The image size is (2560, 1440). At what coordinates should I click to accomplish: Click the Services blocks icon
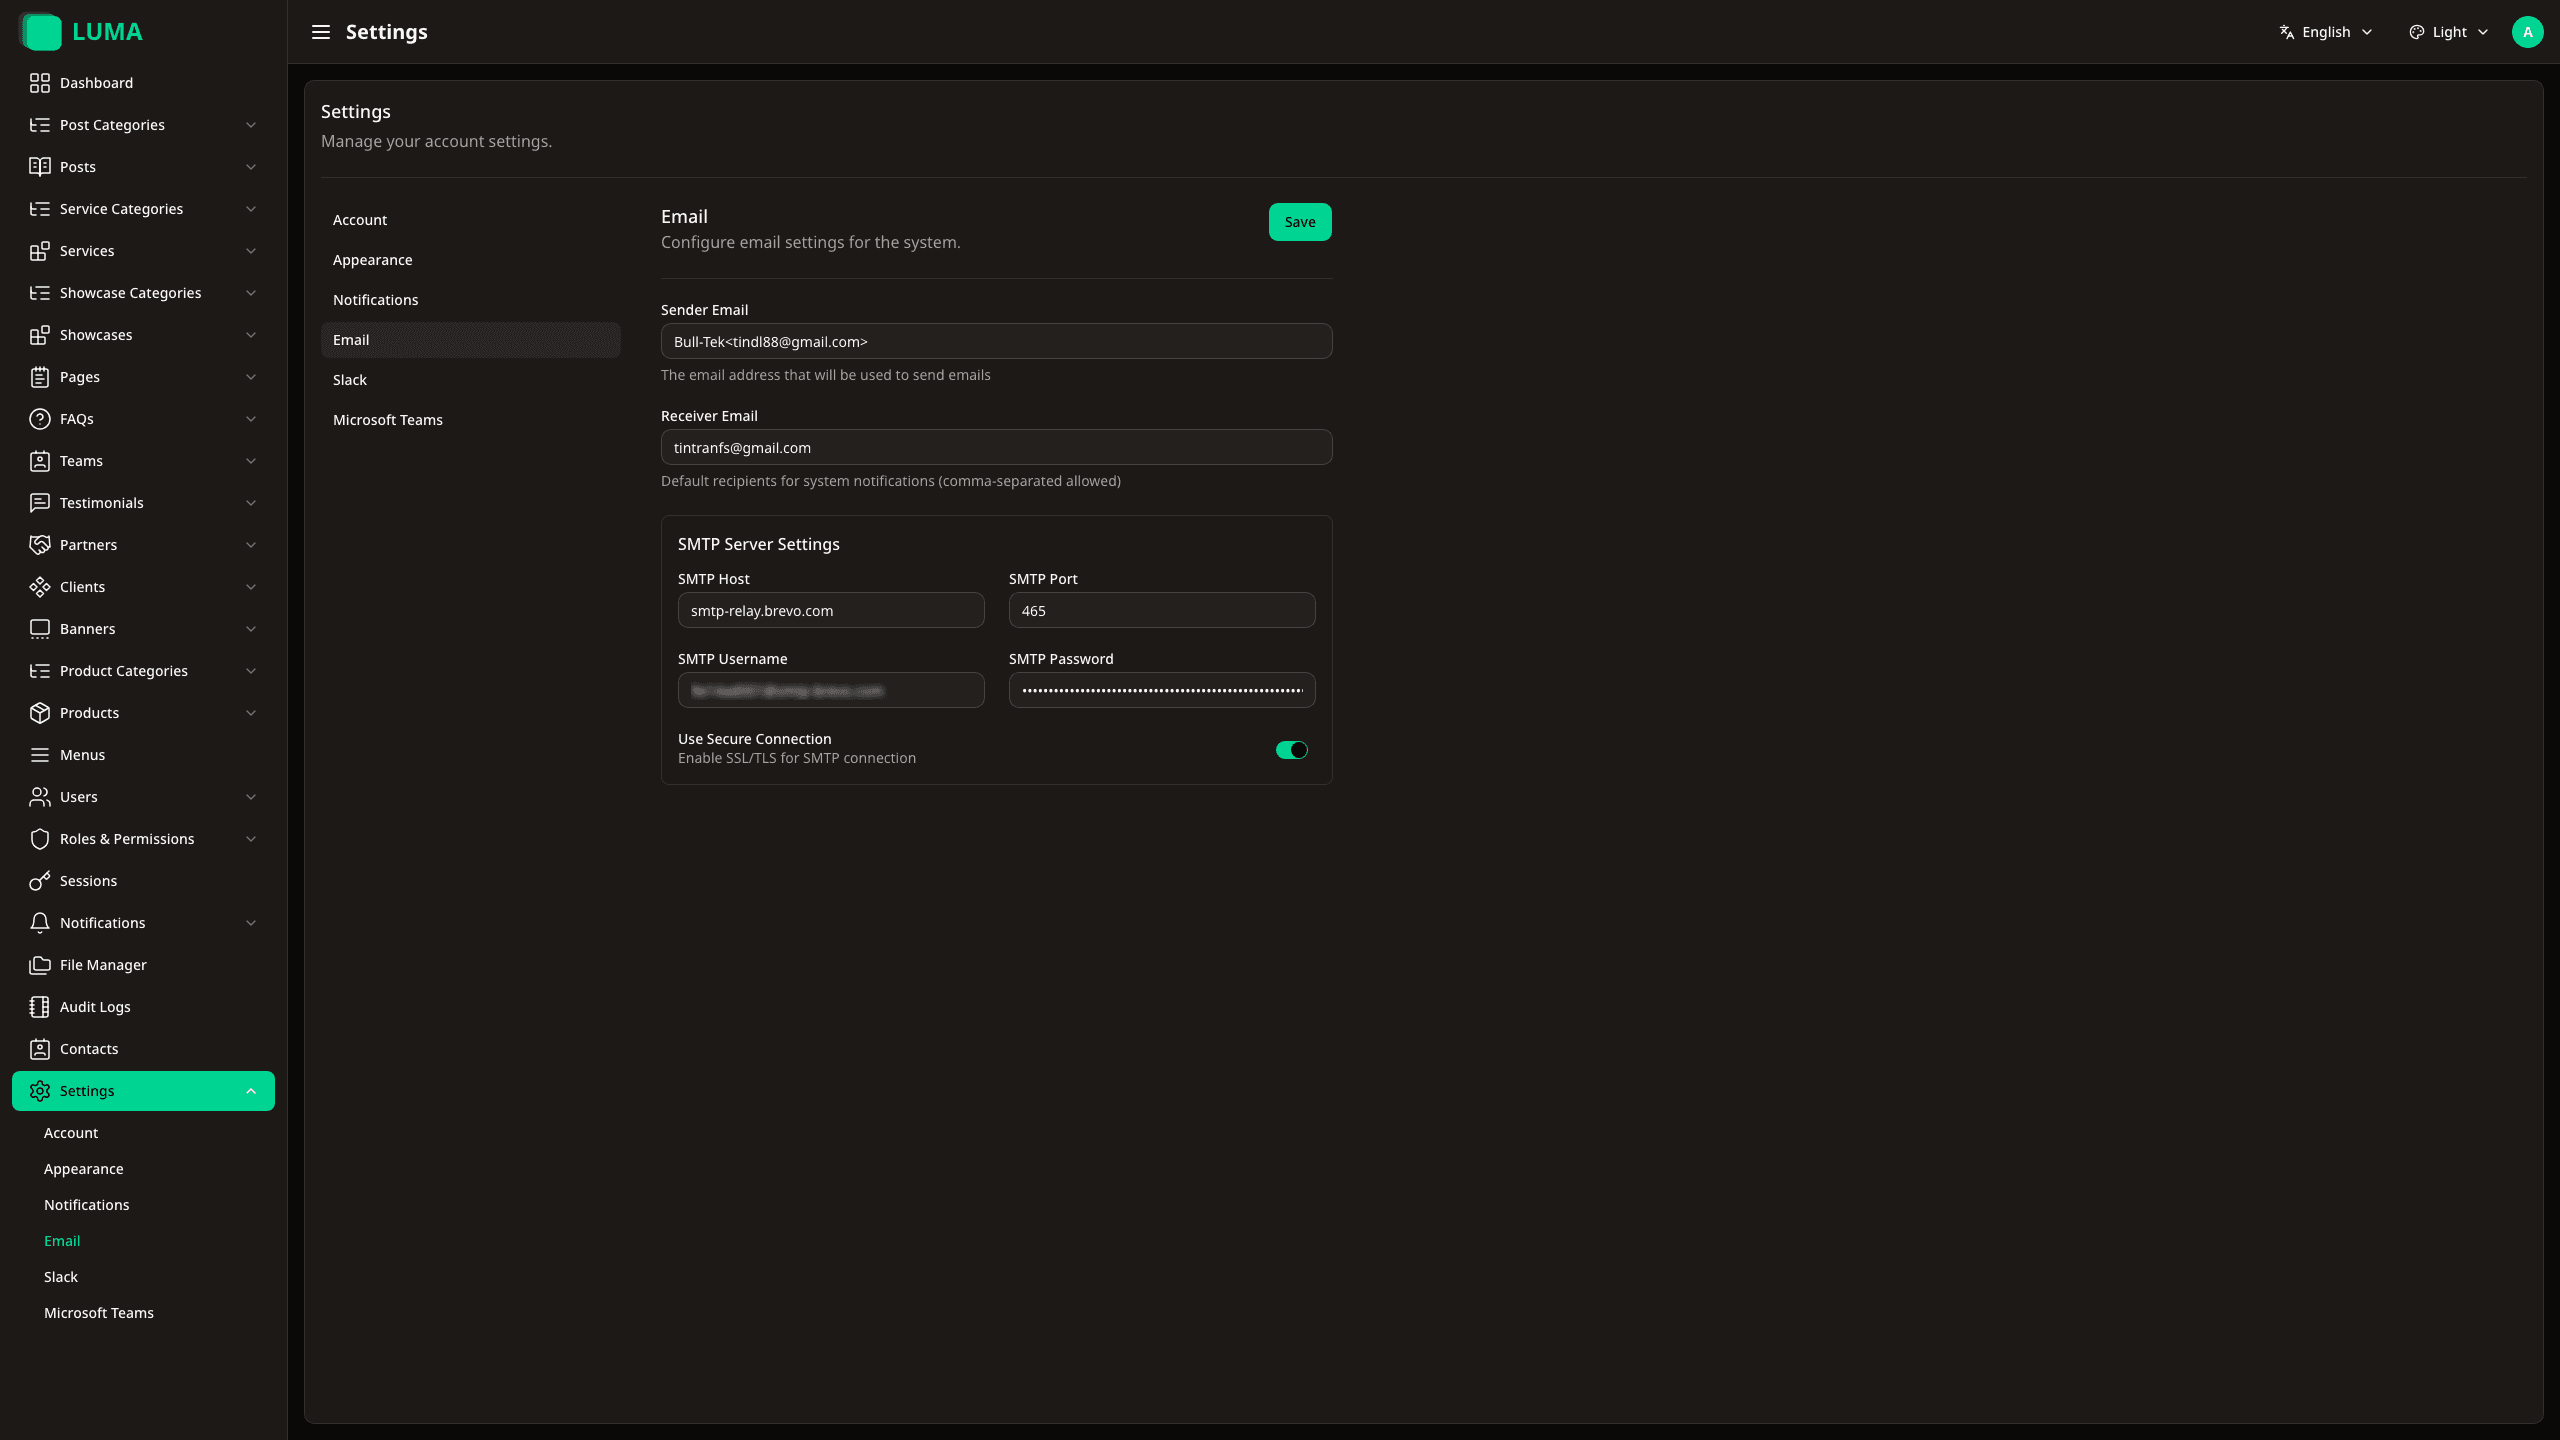(40, 251)
